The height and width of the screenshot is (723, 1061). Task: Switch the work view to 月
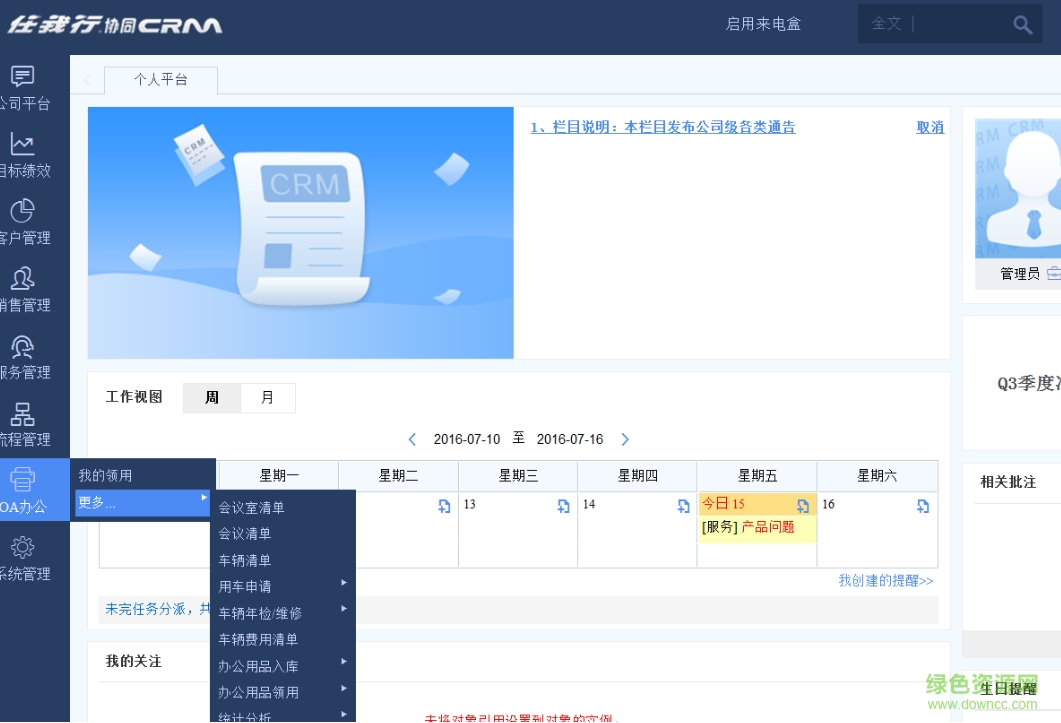(267, 397)
